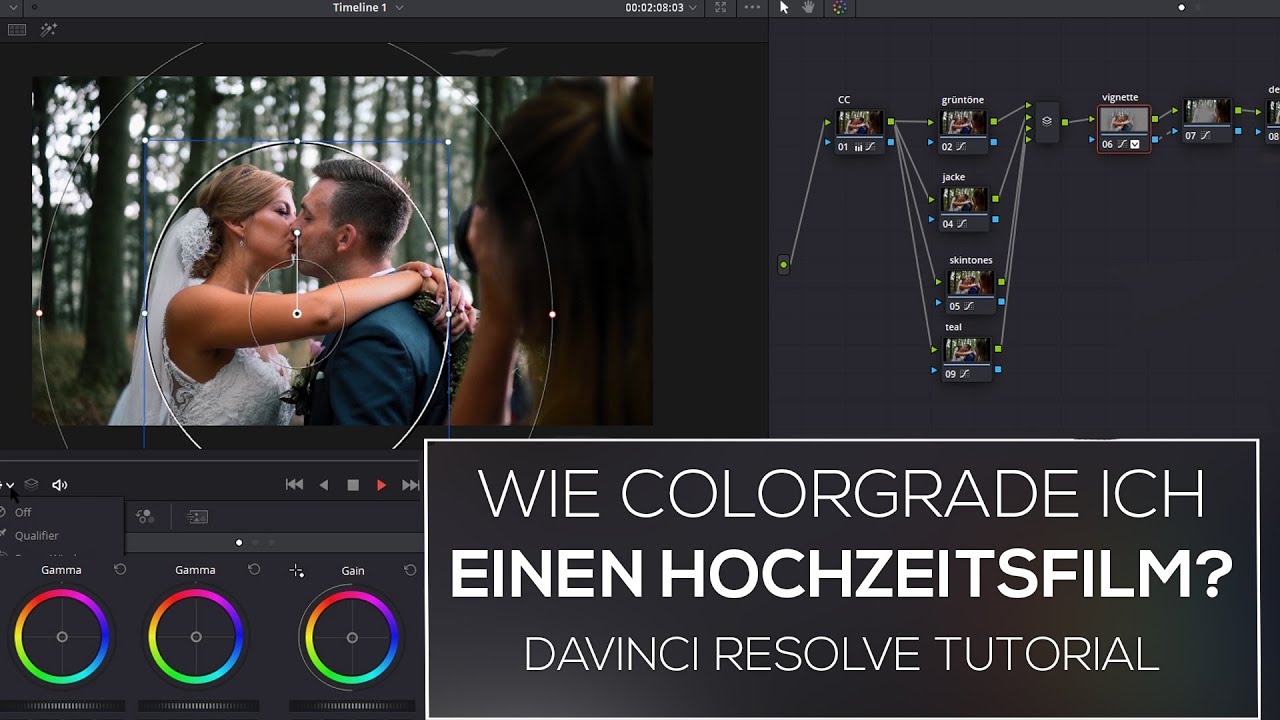Select node 07
Viewport: 1280px width, 720px height.
click(1207, 120)
